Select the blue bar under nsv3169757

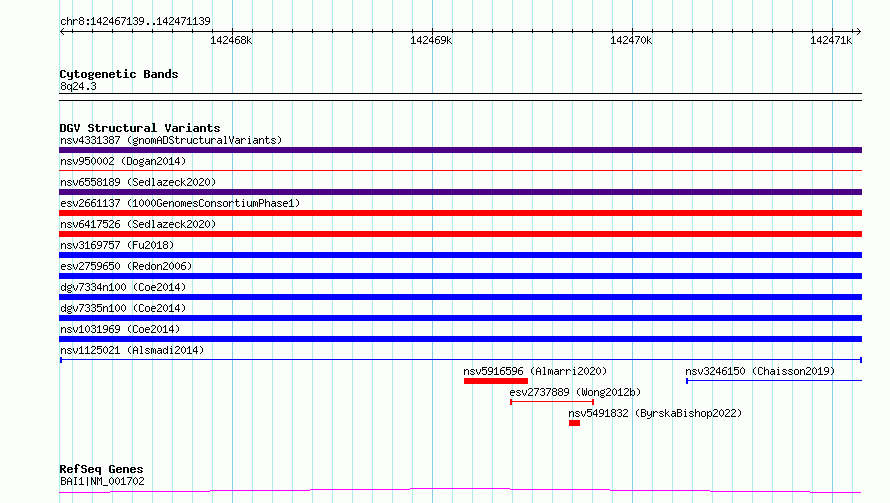[460, 255]
